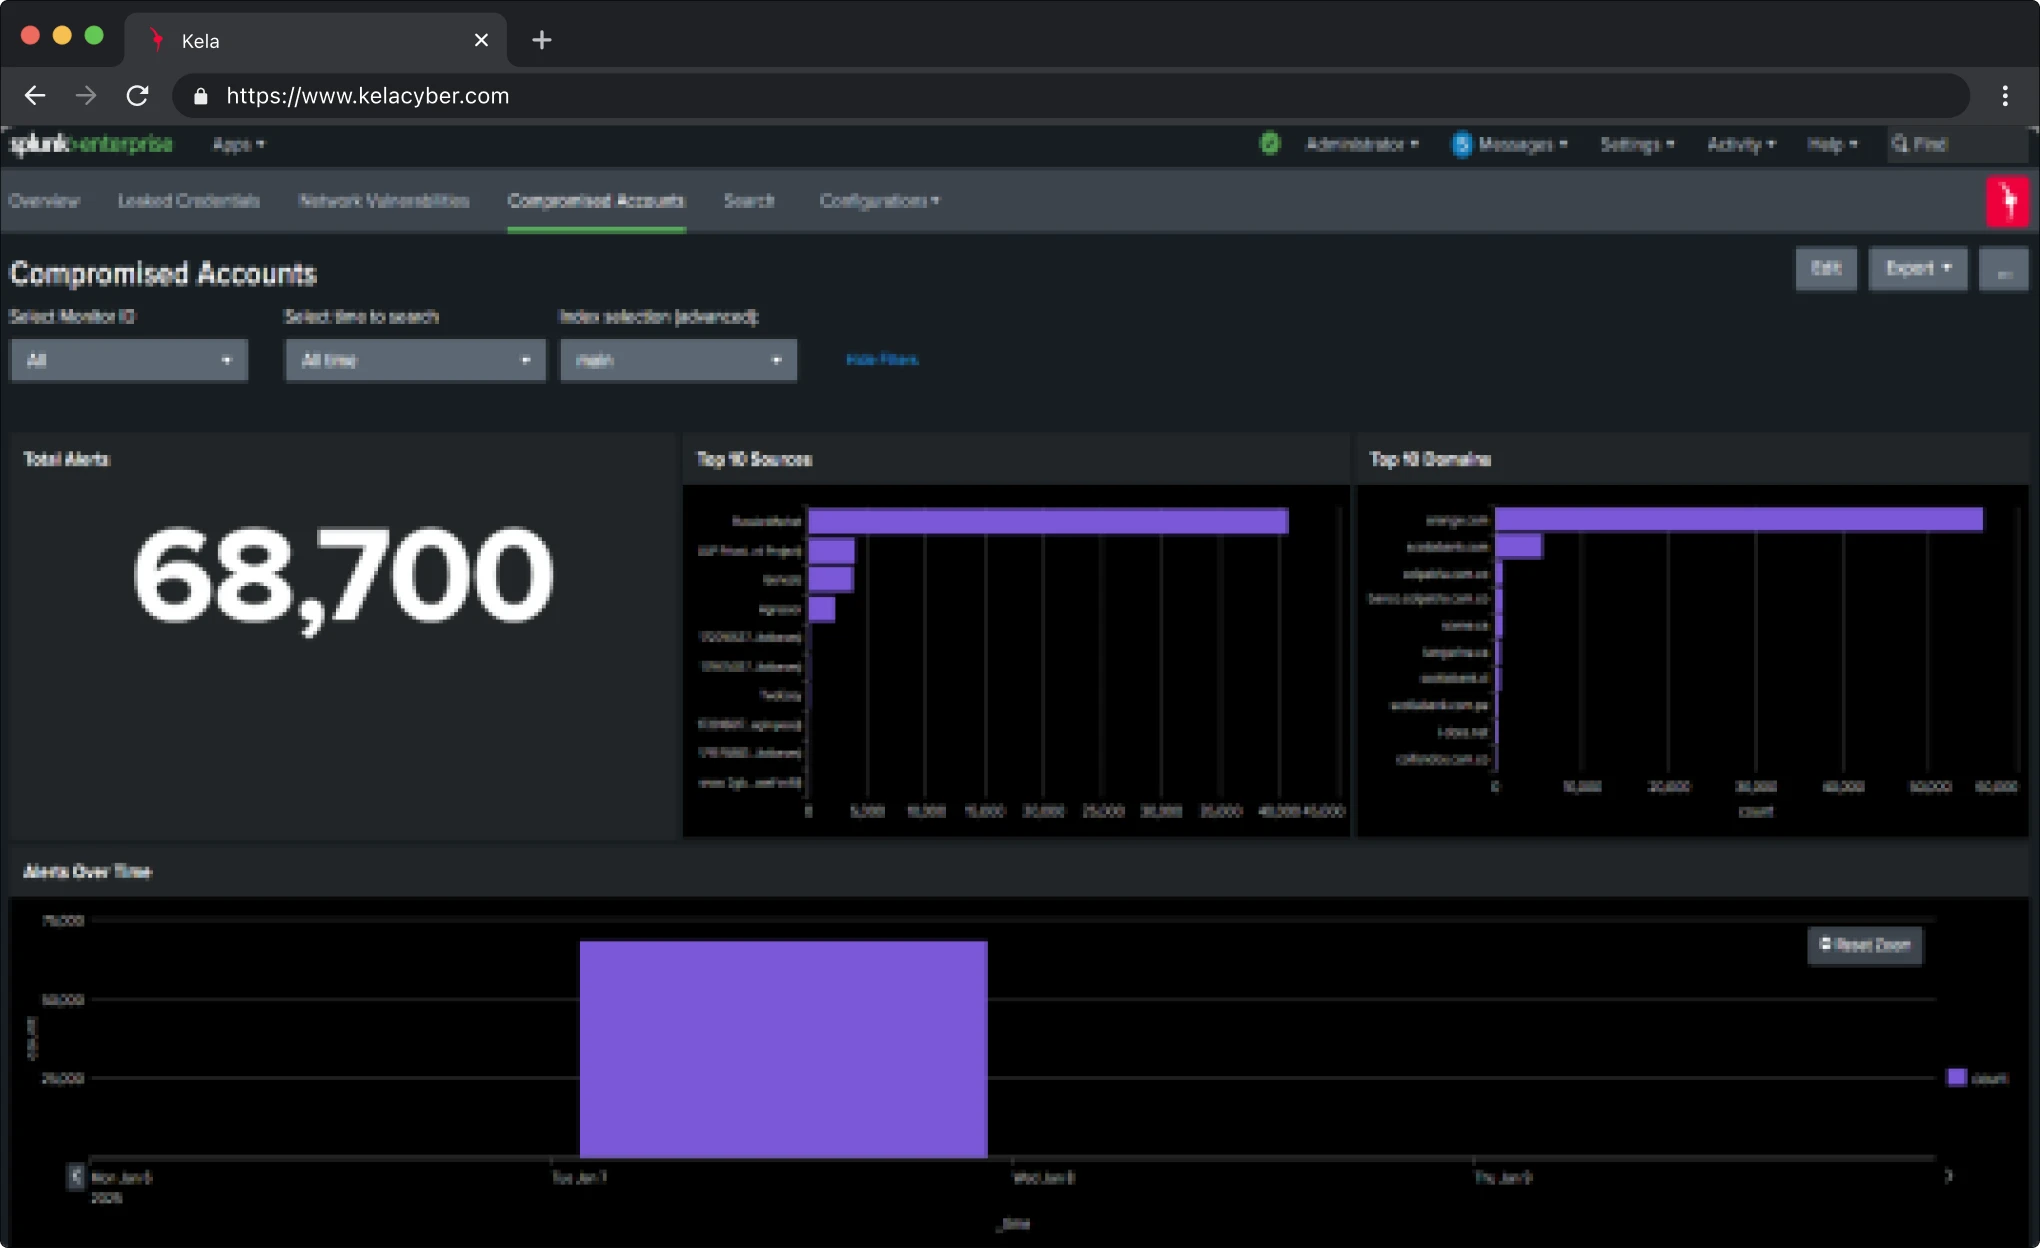This screenshot has width=2040, height=1248.
Task: Click the Splunk enterprise logo
Action: pos(91,144)
